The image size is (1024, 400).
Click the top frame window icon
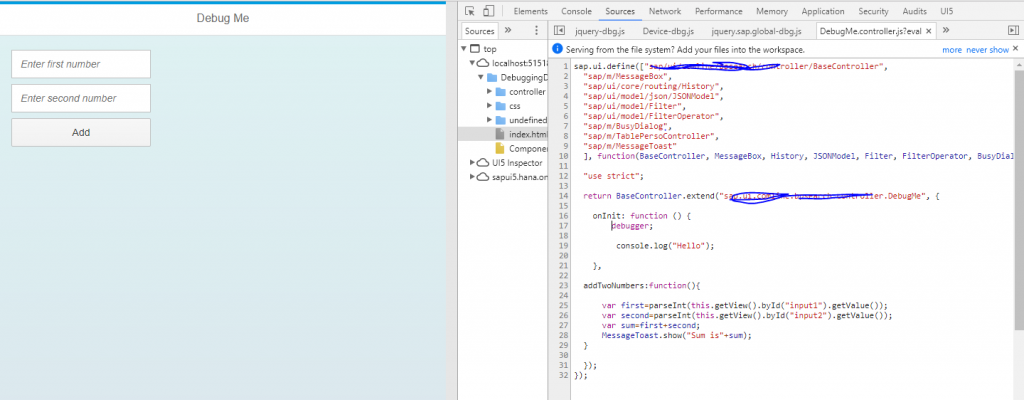(475, 49)
